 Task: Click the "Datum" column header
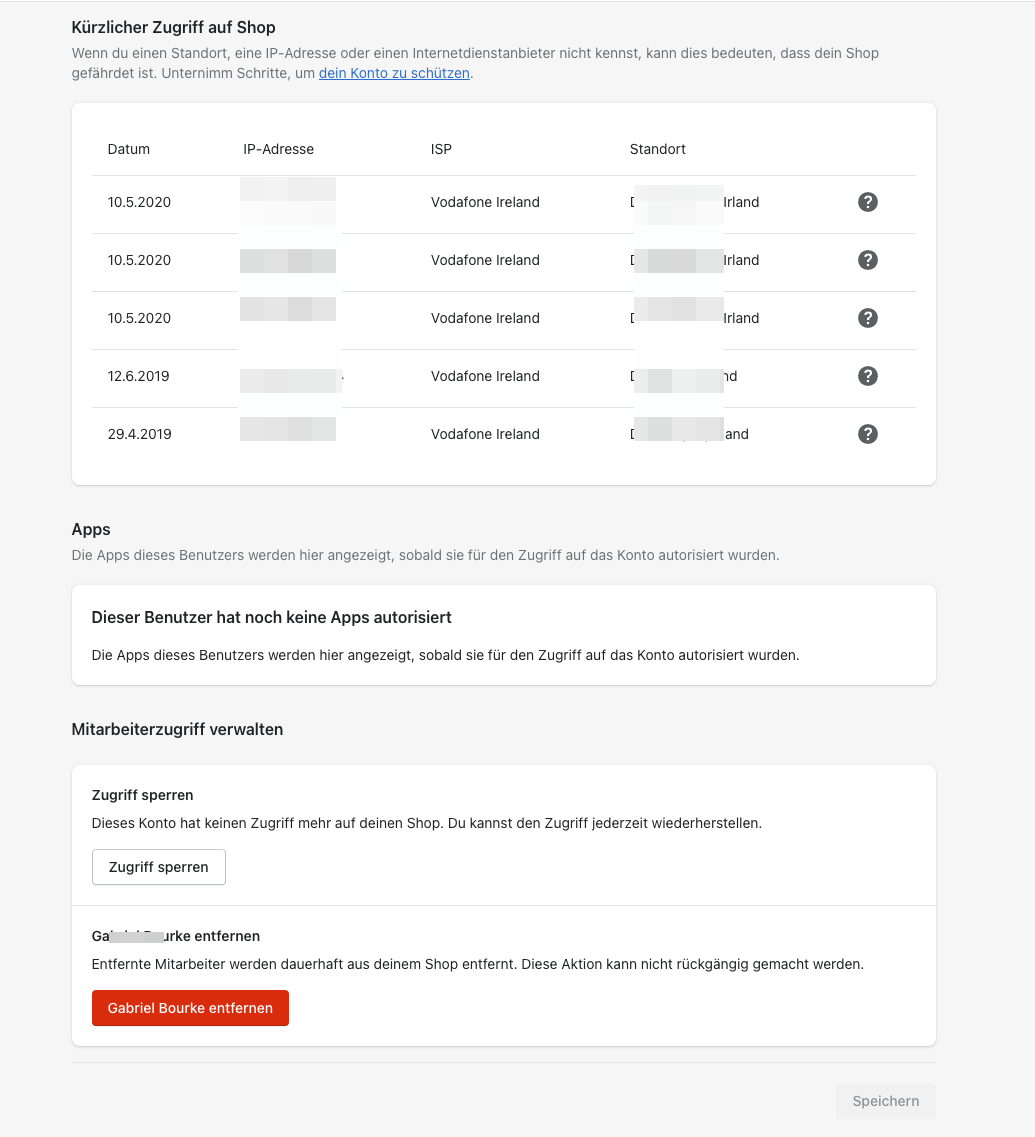point(129,149)
